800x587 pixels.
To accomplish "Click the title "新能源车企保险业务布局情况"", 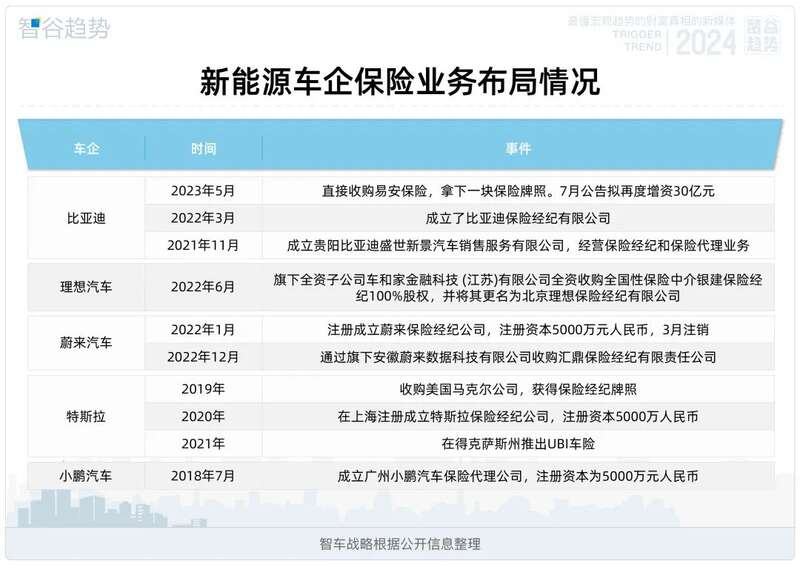I will pos(399,82).
